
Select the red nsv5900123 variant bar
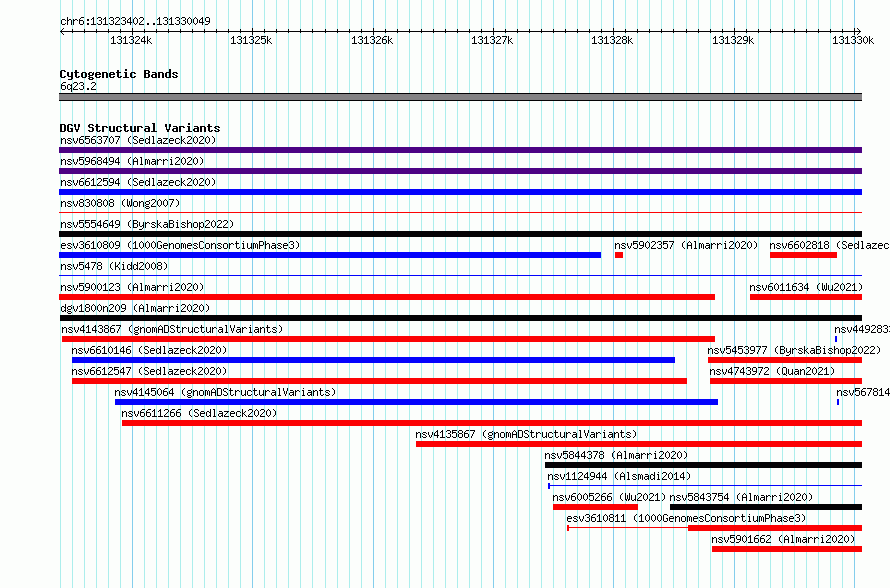(387, 297)
